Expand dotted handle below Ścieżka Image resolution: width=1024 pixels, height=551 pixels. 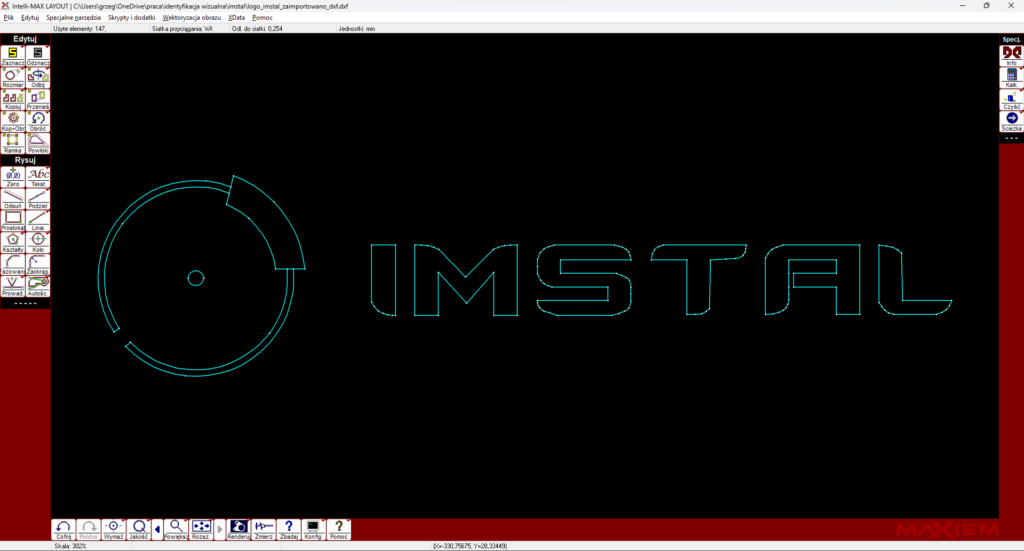click(1011, 138)
